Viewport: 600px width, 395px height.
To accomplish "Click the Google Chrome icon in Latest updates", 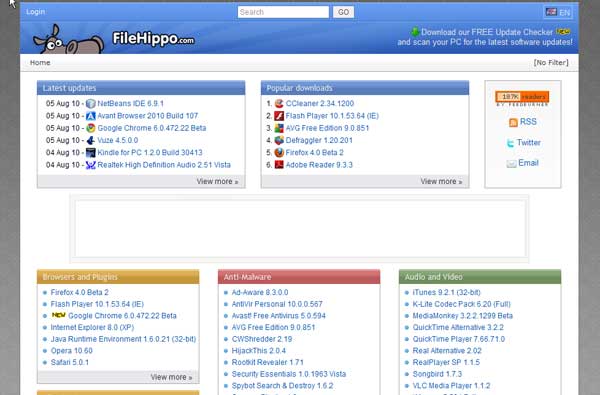I will pos(91,128).
